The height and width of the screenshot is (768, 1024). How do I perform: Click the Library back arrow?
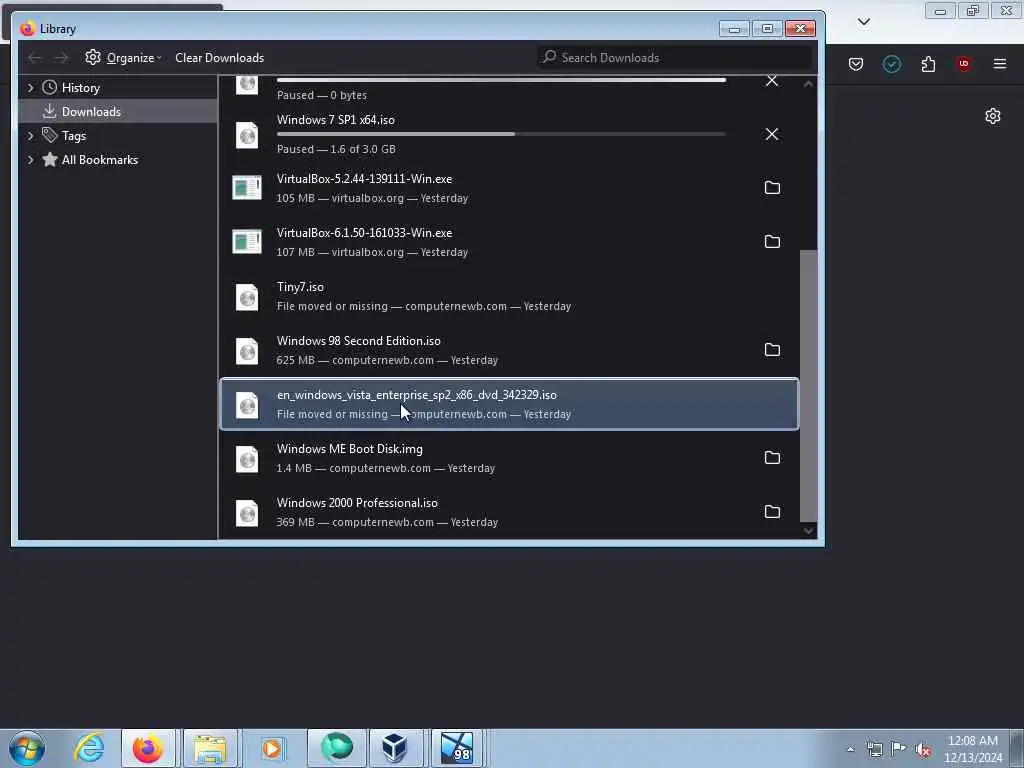[35, 57]
